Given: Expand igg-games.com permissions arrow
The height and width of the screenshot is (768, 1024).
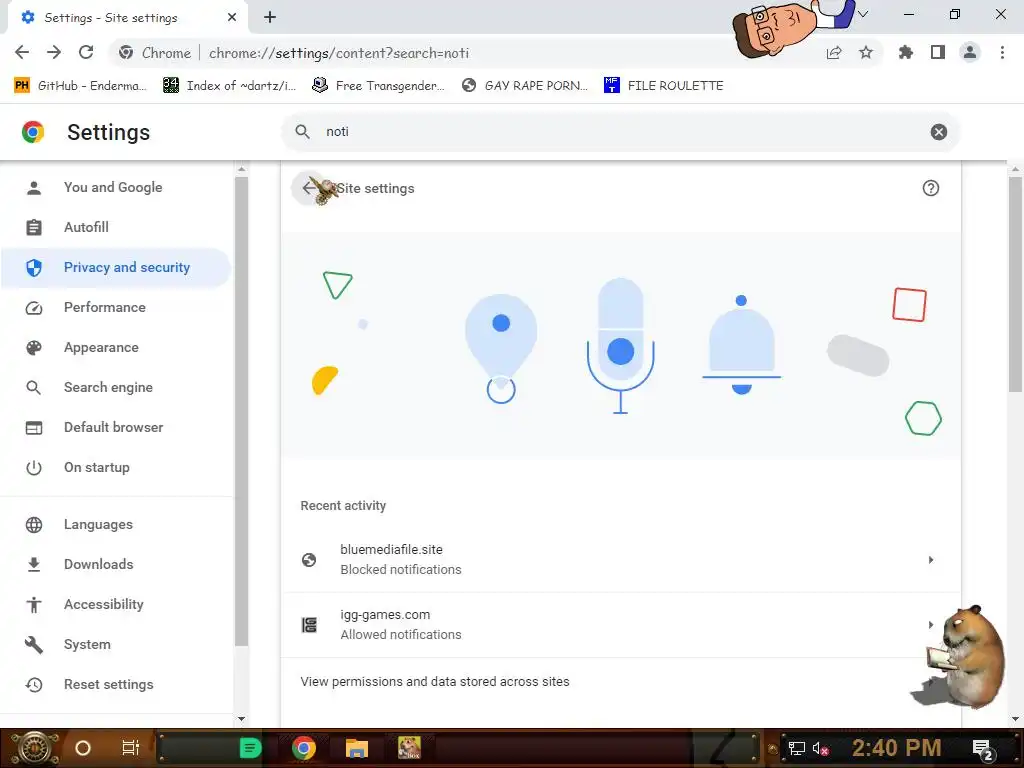Looking at the screenshot, I should [931, 625].
